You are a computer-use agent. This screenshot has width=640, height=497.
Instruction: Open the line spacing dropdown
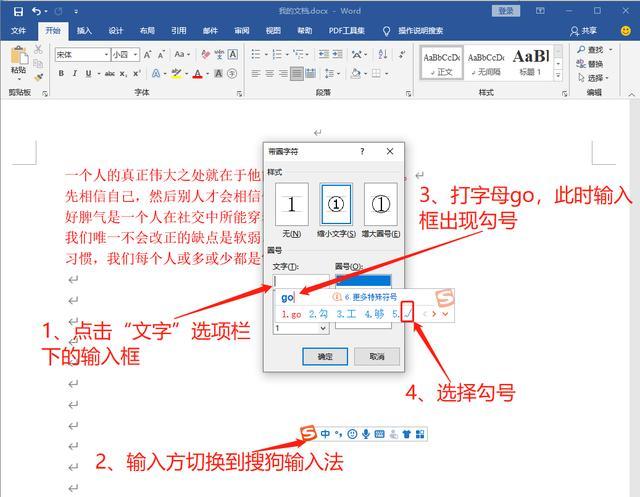332,73
